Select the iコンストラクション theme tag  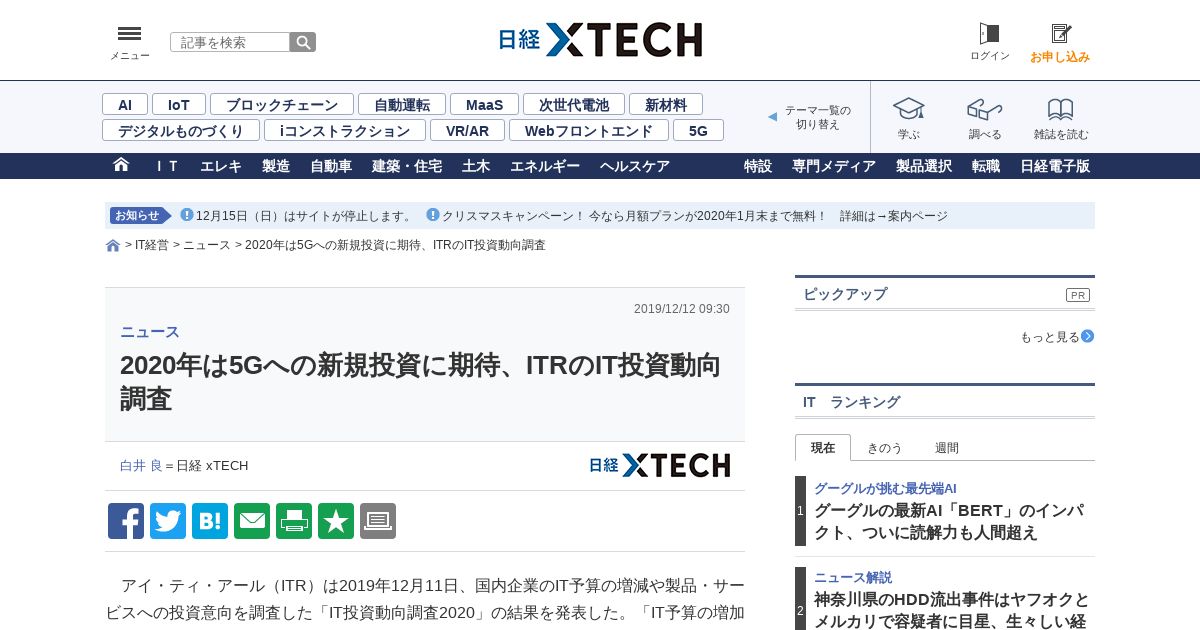[x=345, y=130]
